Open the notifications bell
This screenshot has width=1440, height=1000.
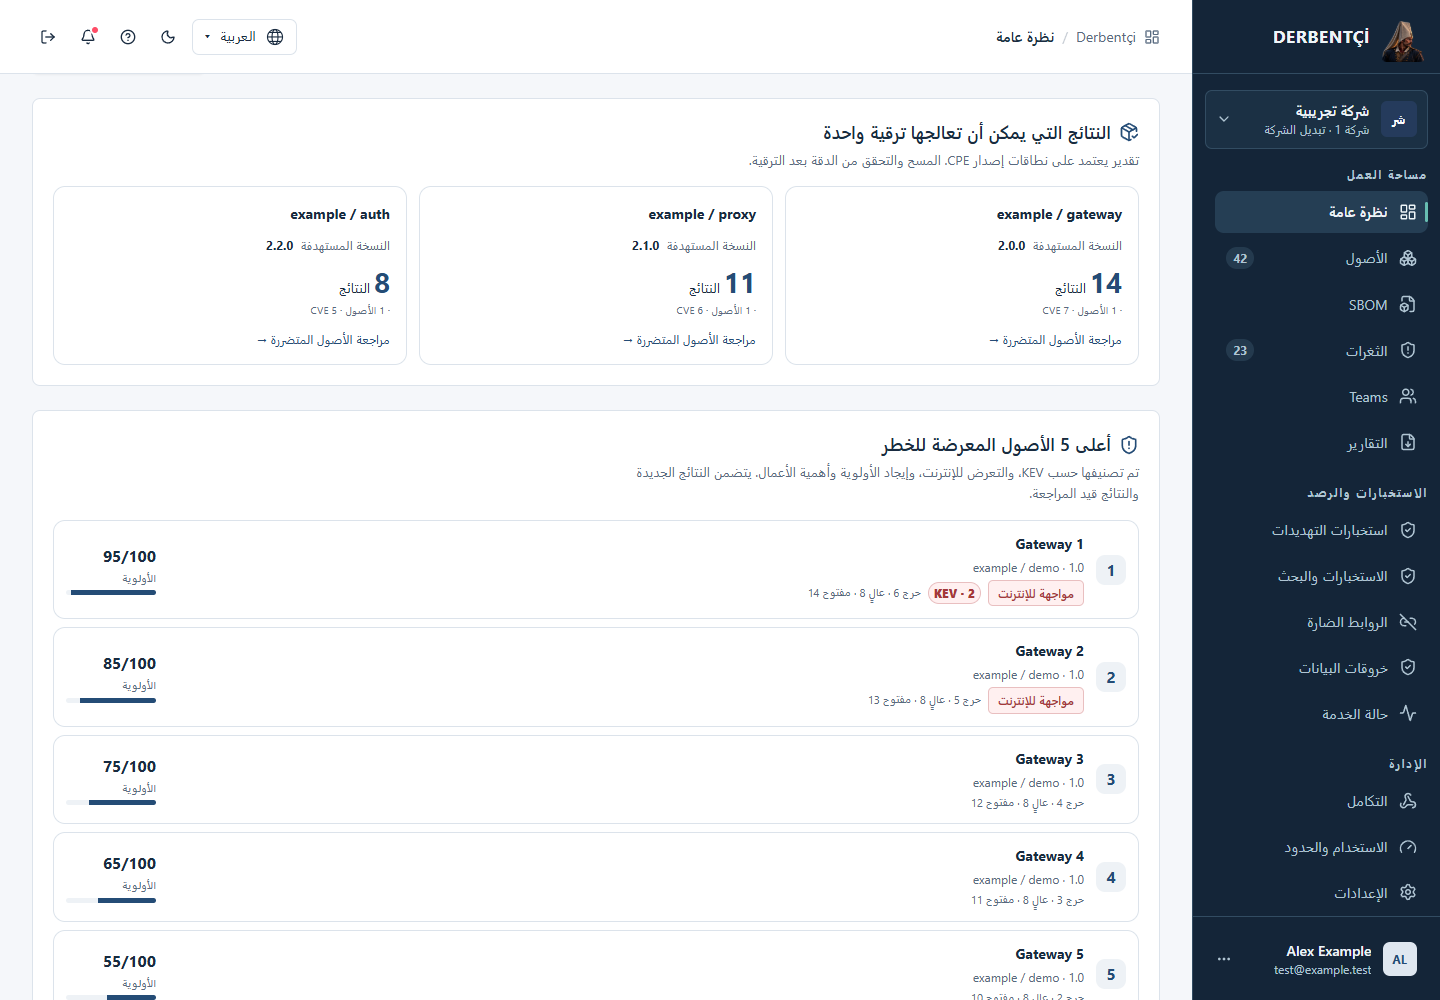(x=88, y=37)
